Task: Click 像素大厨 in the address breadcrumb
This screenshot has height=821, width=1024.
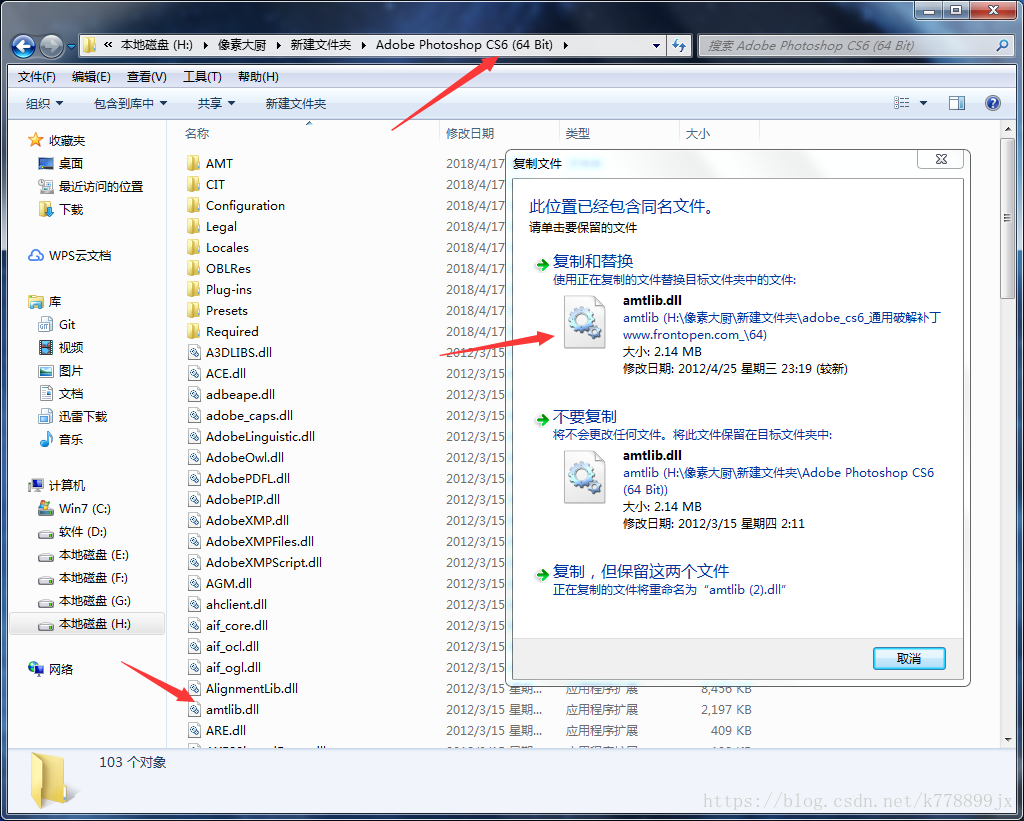Action: 242,45
